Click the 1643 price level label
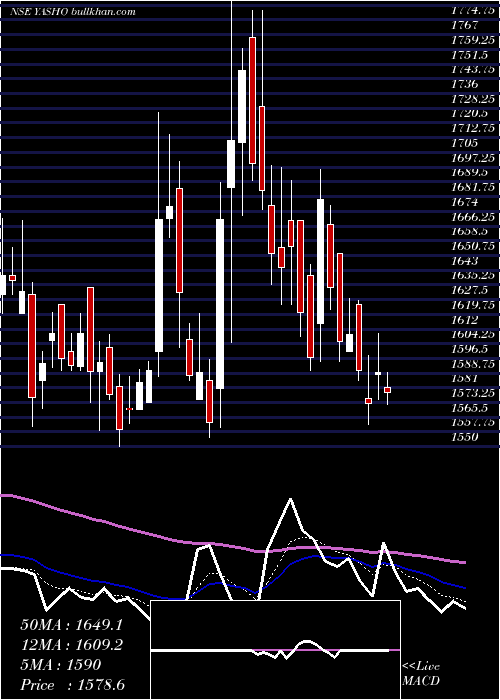The image size is (500, 700). [x=464, y=261]
